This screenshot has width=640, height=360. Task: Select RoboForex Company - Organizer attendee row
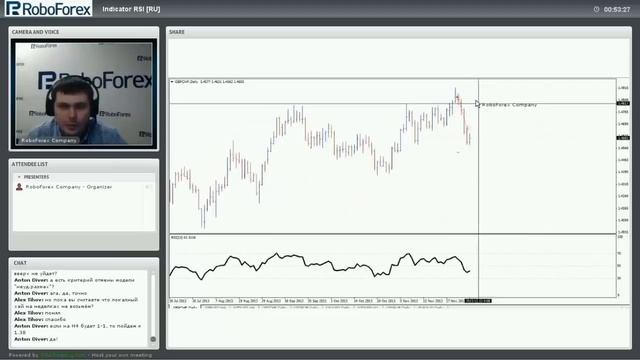[84, 187]
